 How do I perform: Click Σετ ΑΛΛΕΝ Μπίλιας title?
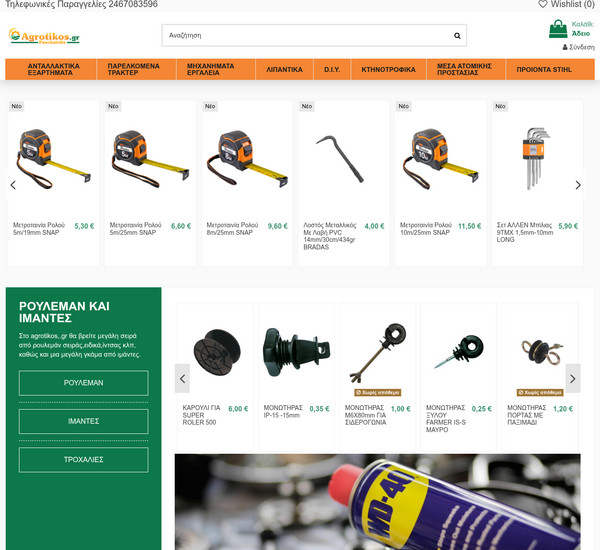pos(525,232)
